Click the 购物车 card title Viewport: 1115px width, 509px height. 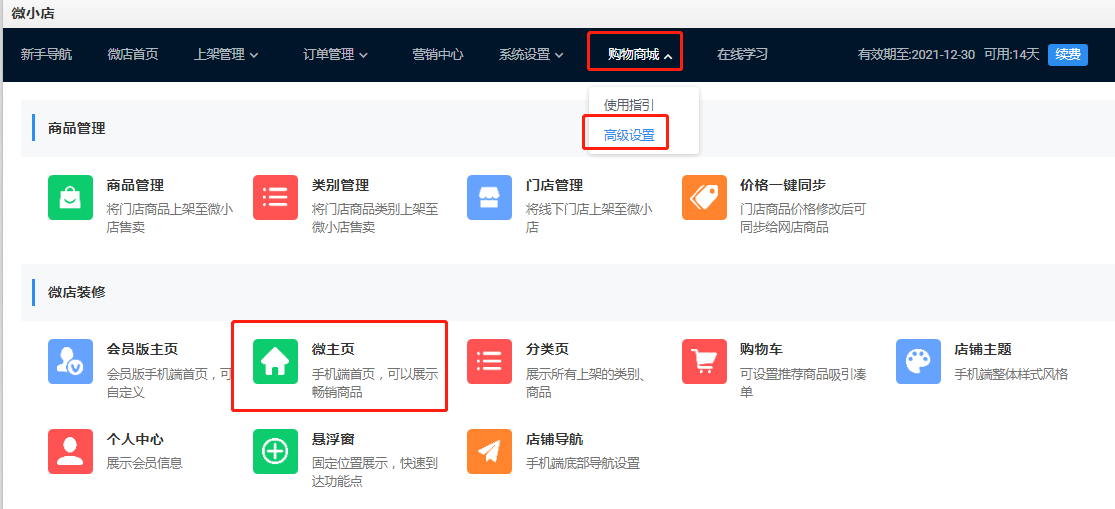[762, 350]
